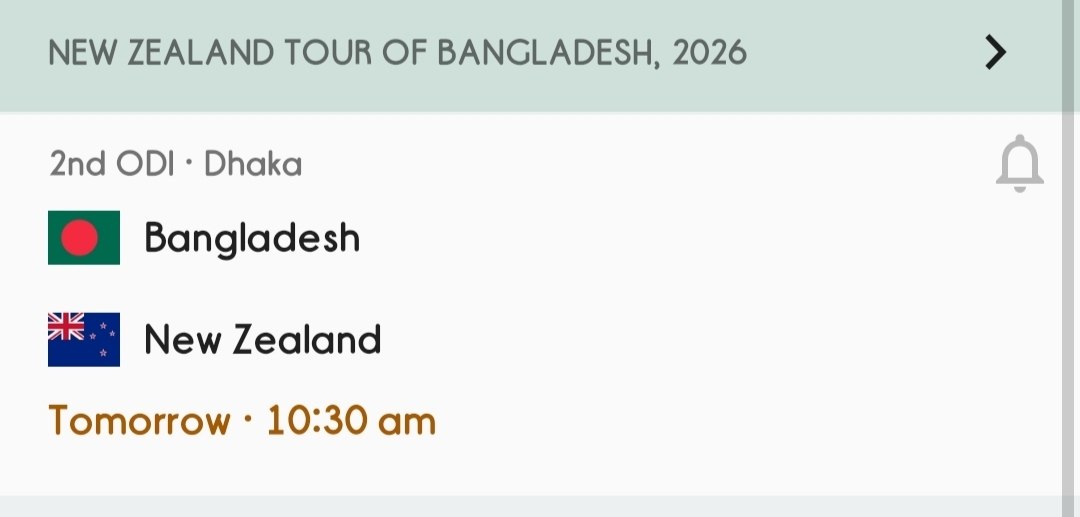
Task: Enable match reminder with bell icon
Action: (1019, 165)
